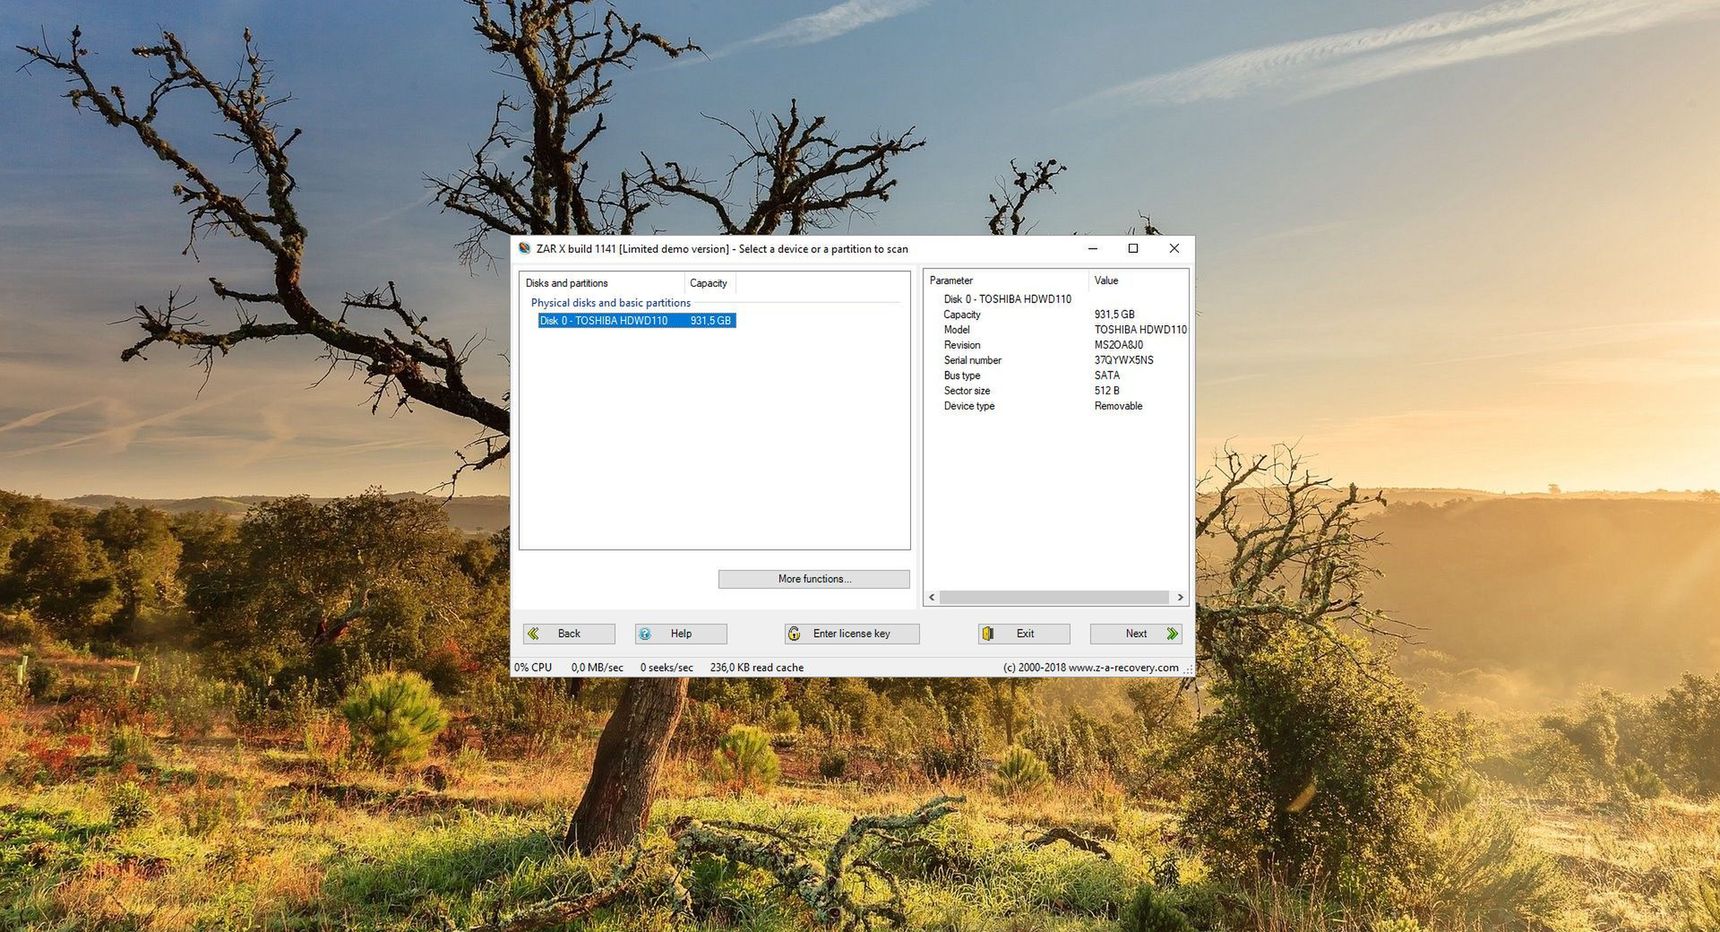Click the Model value TOSHIBA HDWD110

tap(1141, 330)
